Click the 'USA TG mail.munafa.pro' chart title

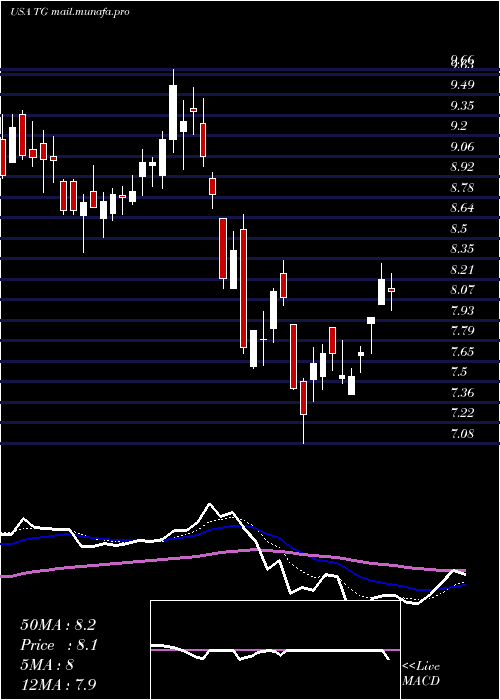pyautogui.click(x=70, y=12)
